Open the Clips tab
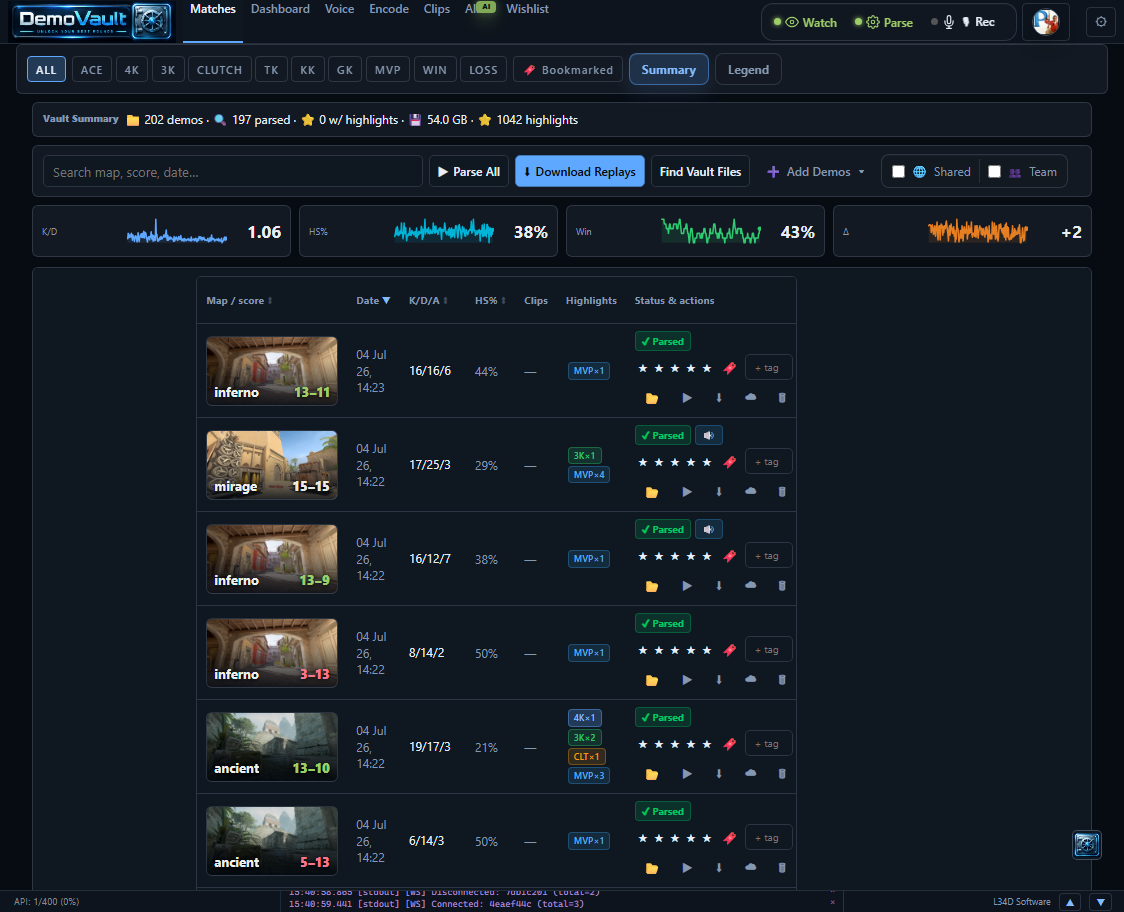This screenshot has height=912, width=1124. click(x=437, y=9)
